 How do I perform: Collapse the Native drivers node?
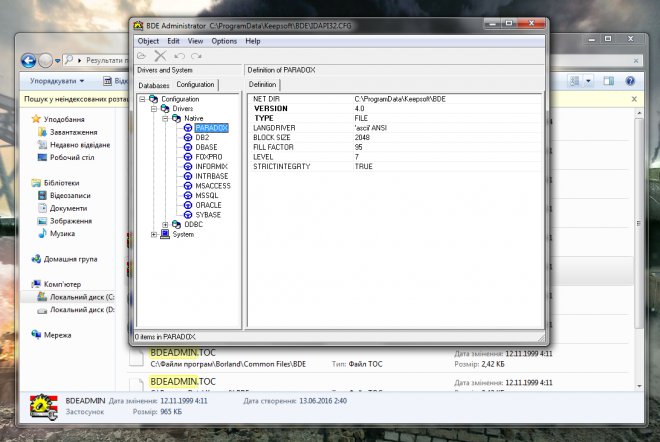[165, 118]
